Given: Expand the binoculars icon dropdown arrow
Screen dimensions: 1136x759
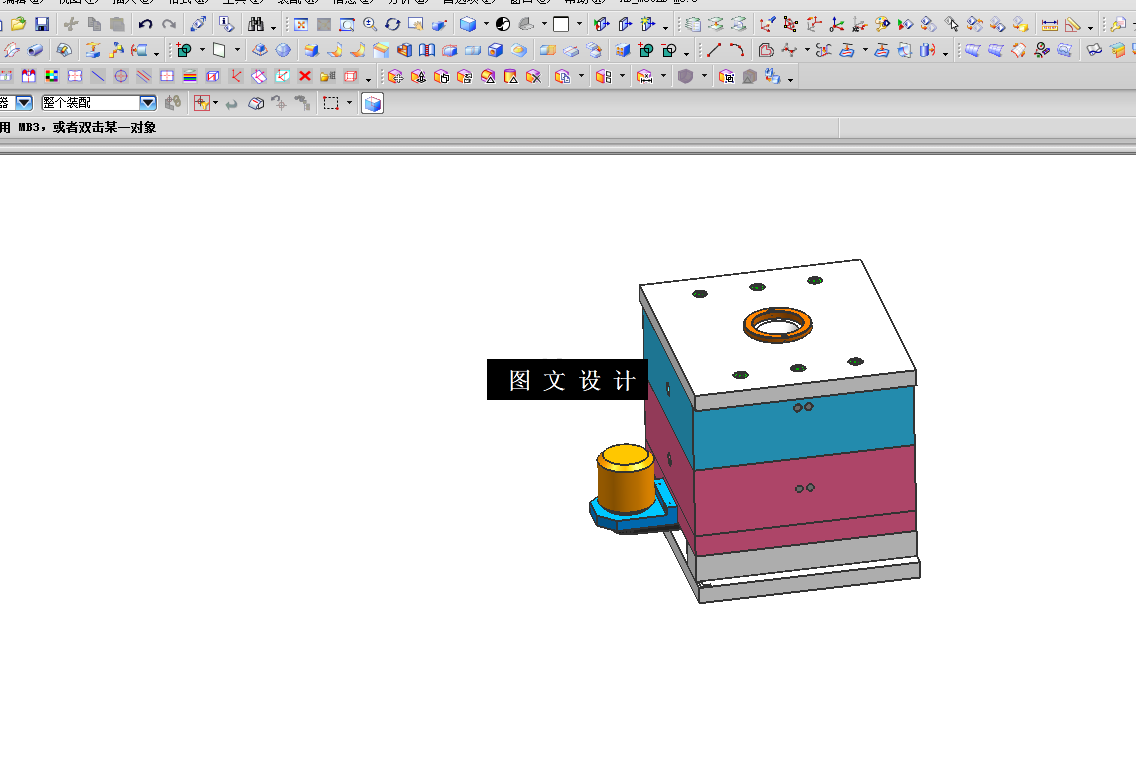Looking at the screenshot, I should 273,28.
